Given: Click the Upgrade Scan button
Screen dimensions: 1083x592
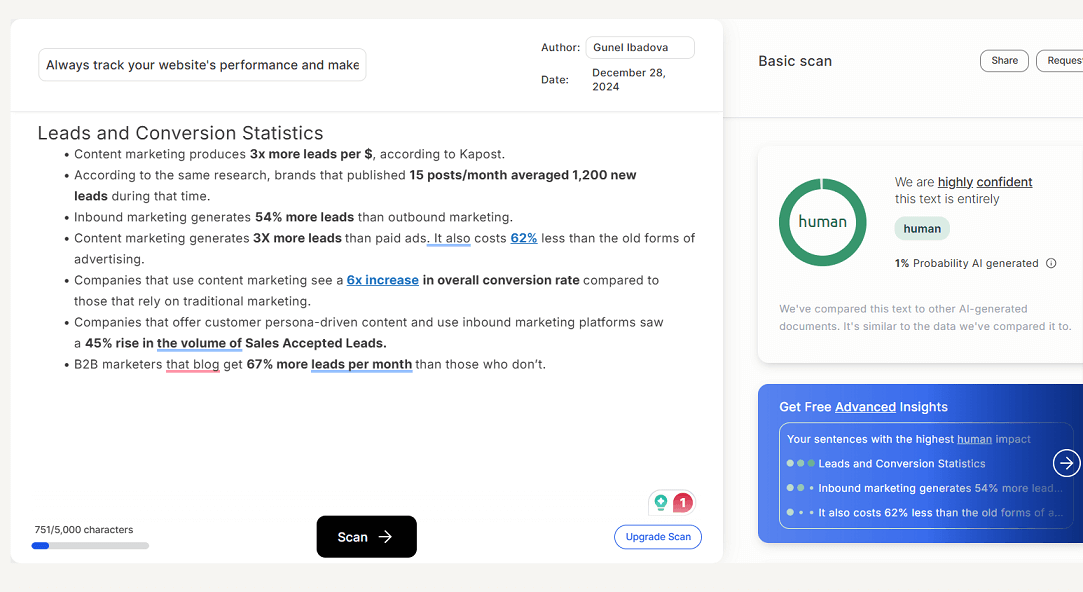Looking at the screenshot, I should click(658, 537).
